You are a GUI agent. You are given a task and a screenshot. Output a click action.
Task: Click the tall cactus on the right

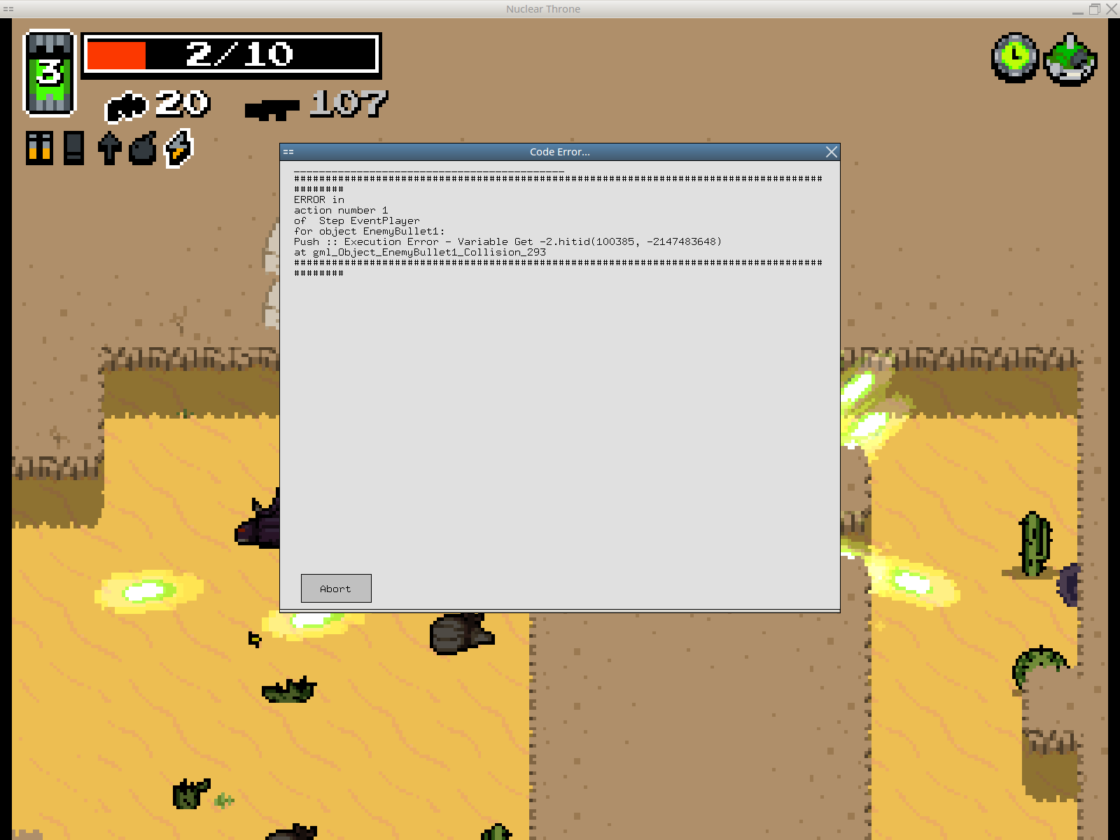[x=1034, y=544]
